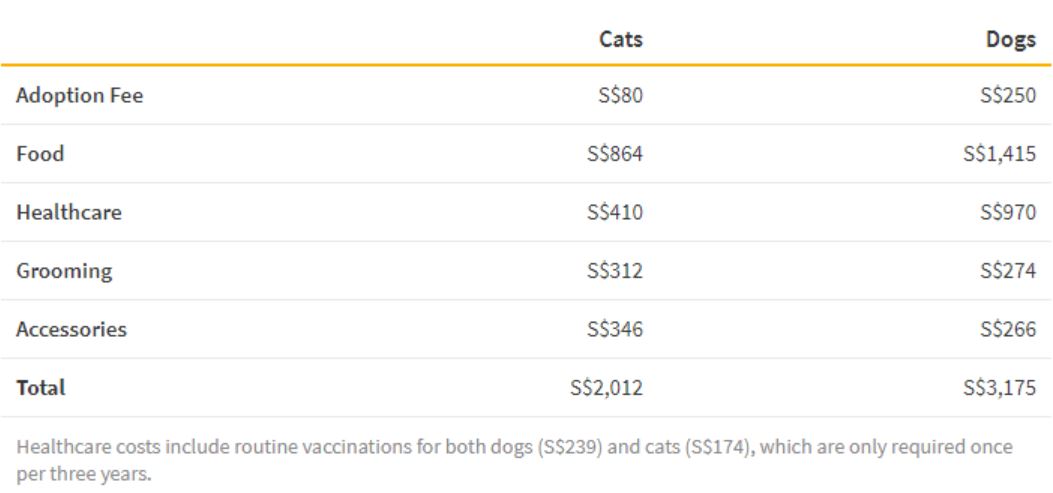Click the dogs accessories cost S$266
The width and height of the screenshot is (1053, 493).
[x=1007, y=329]
